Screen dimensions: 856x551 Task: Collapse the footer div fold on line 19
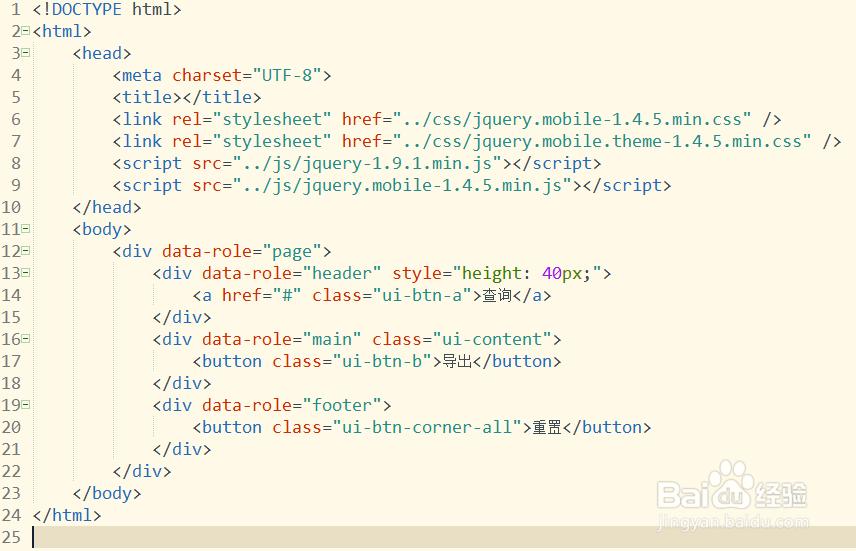pos(26,404)
